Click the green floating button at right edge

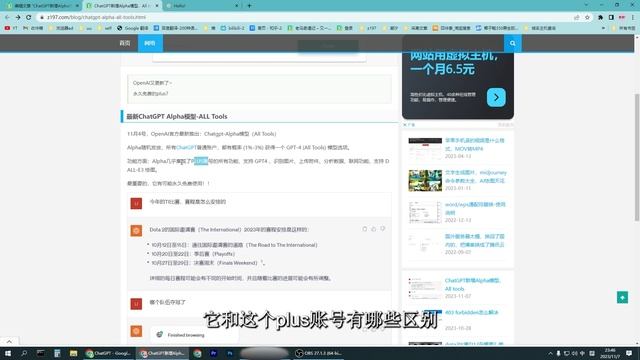[622, 297]
